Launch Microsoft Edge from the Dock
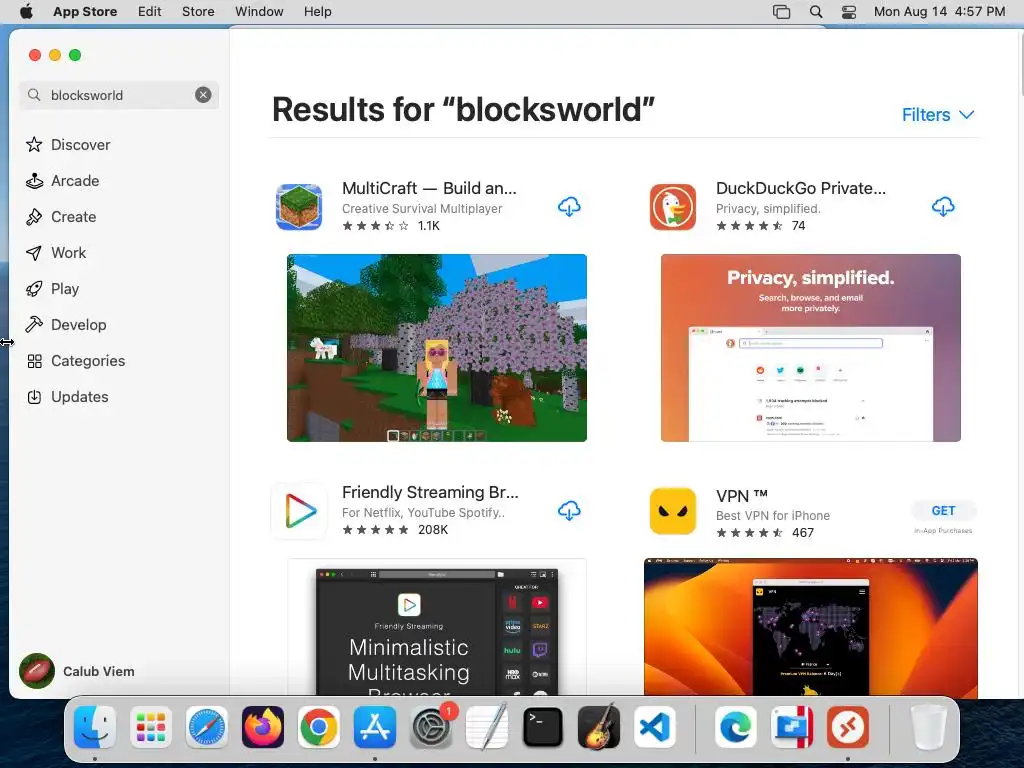Image resolution: width=1024 pixels, height=768 pixels. [x=735, y=727]
